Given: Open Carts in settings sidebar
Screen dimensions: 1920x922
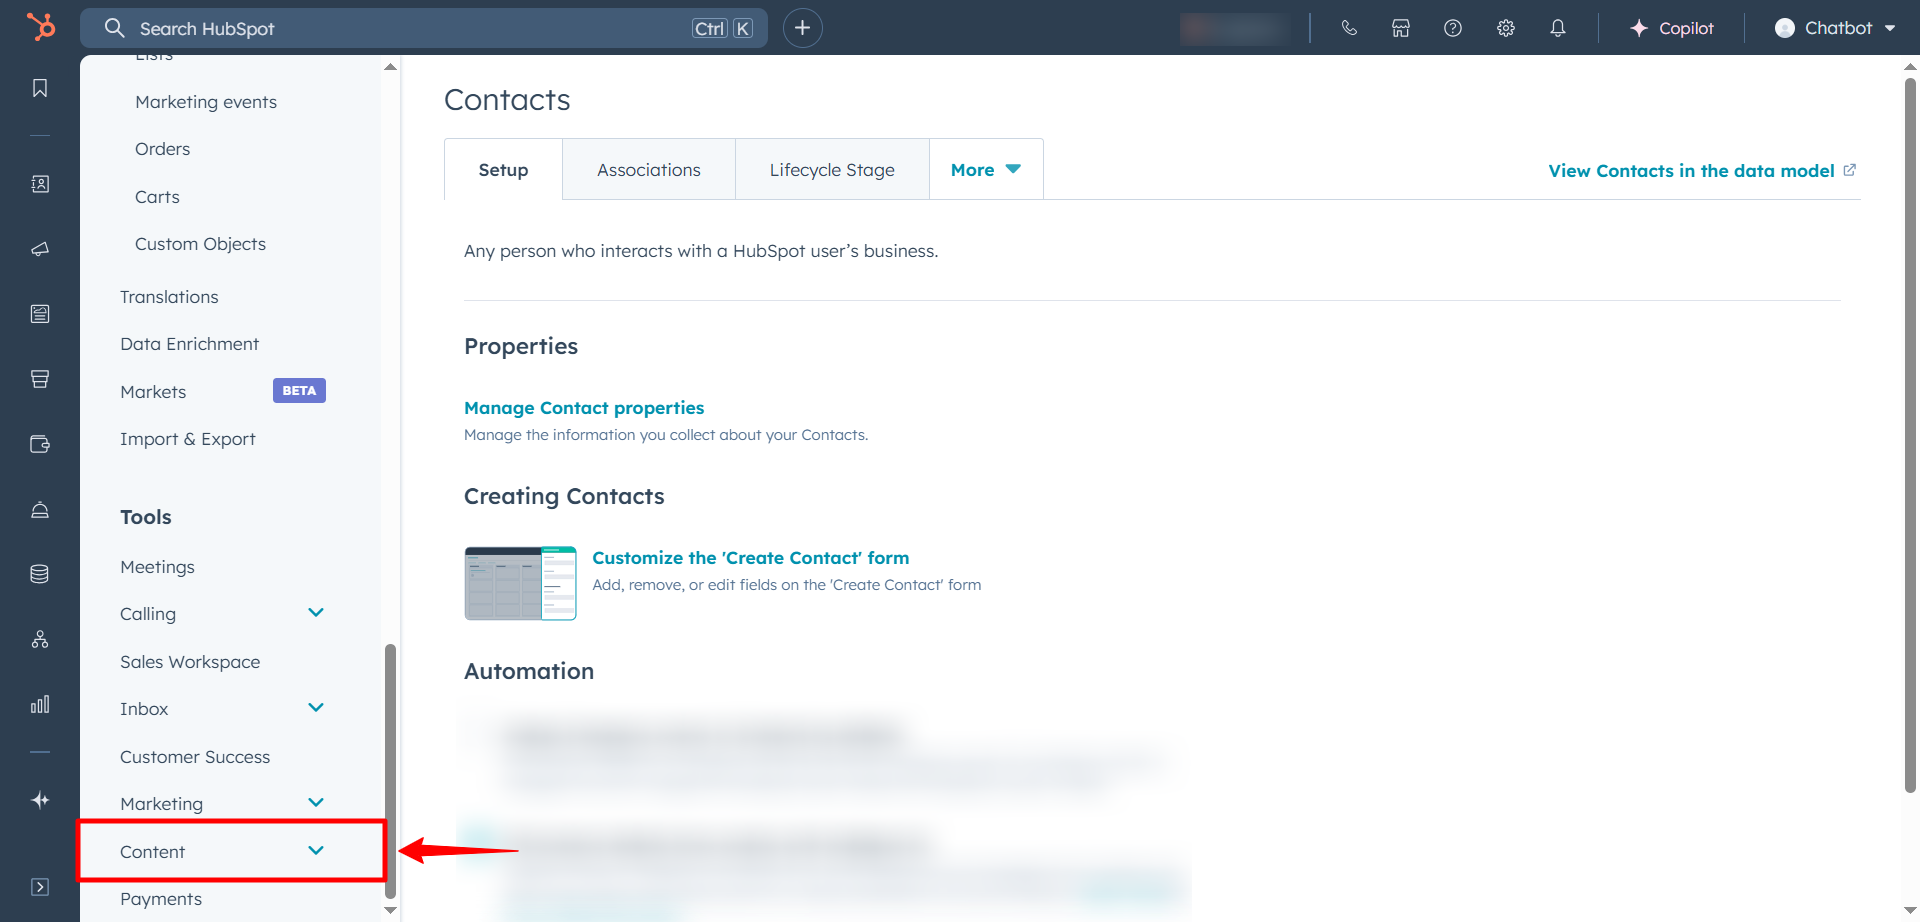Looking at the screenshot, I should pyautogui.click(x=157, y=197).
